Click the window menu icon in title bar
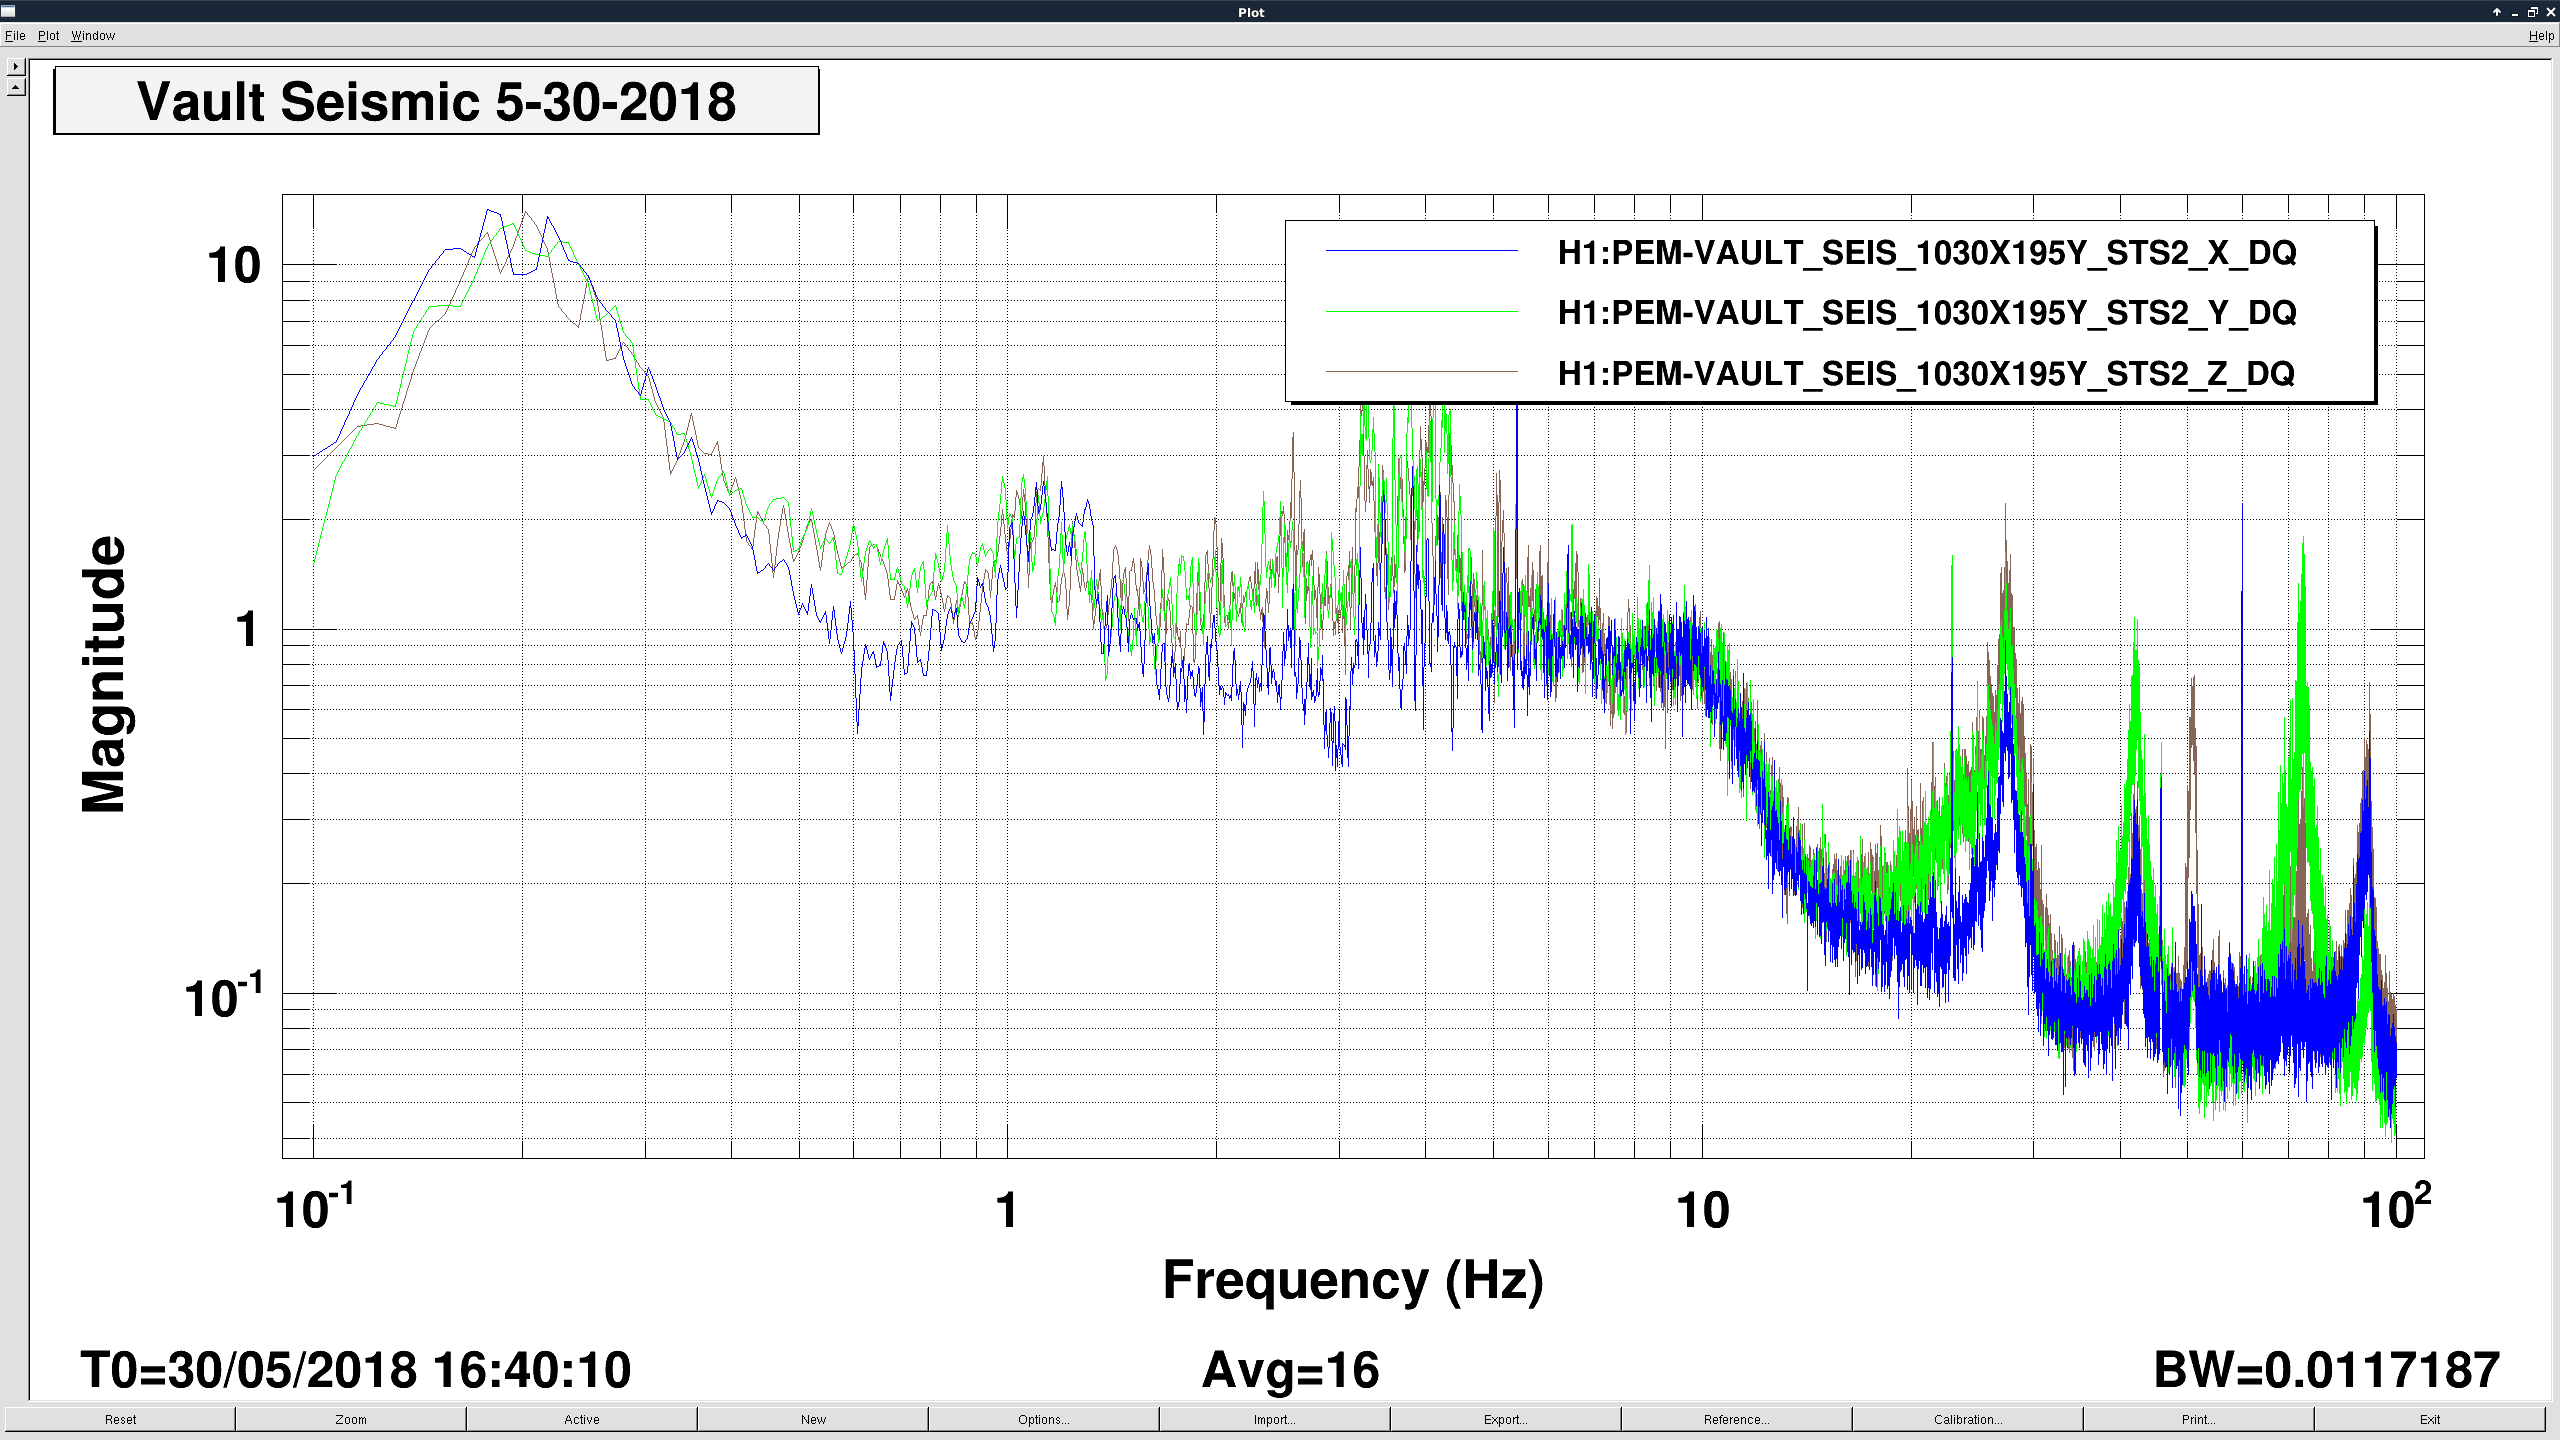This screenshot has width=2560, height=1440. pos(9,12)
